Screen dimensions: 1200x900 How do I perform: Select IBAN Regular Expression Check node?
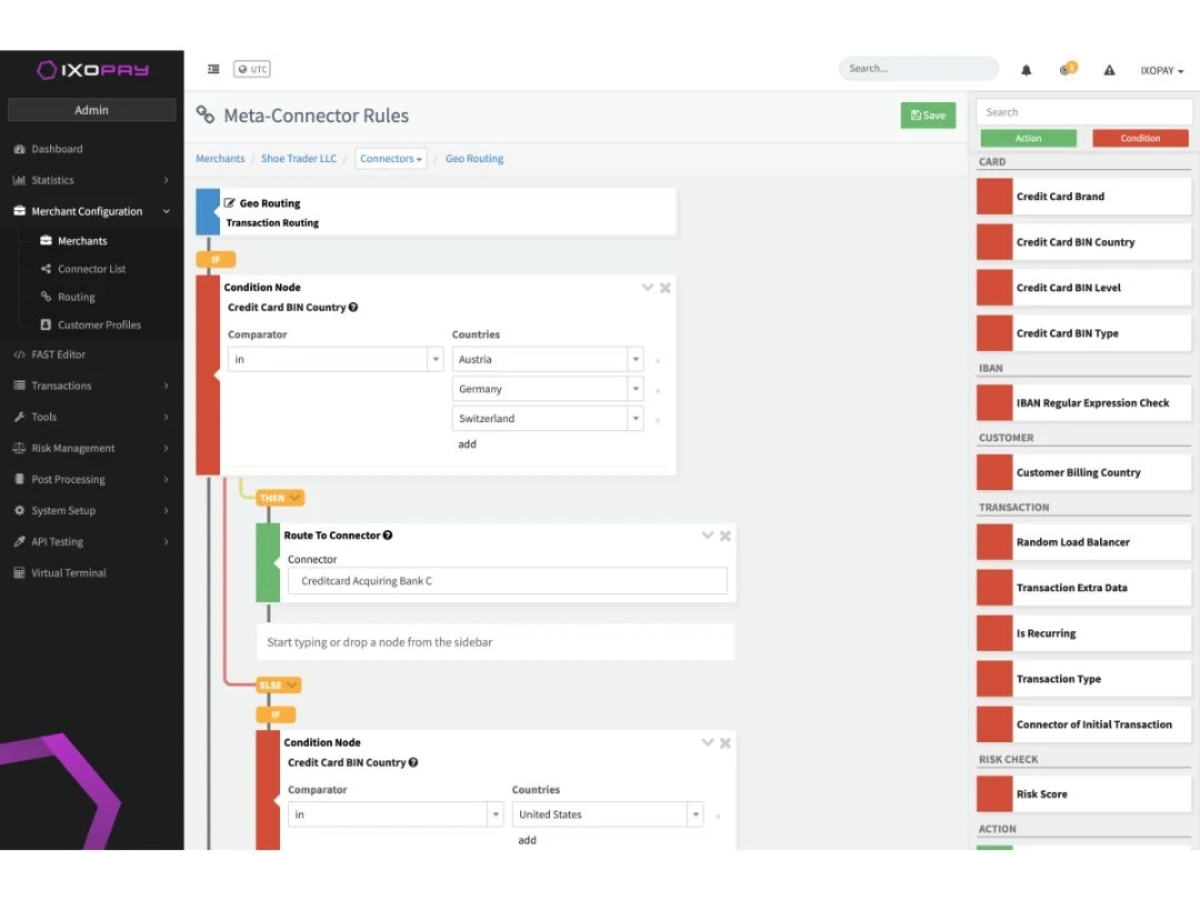(1084, 403)
